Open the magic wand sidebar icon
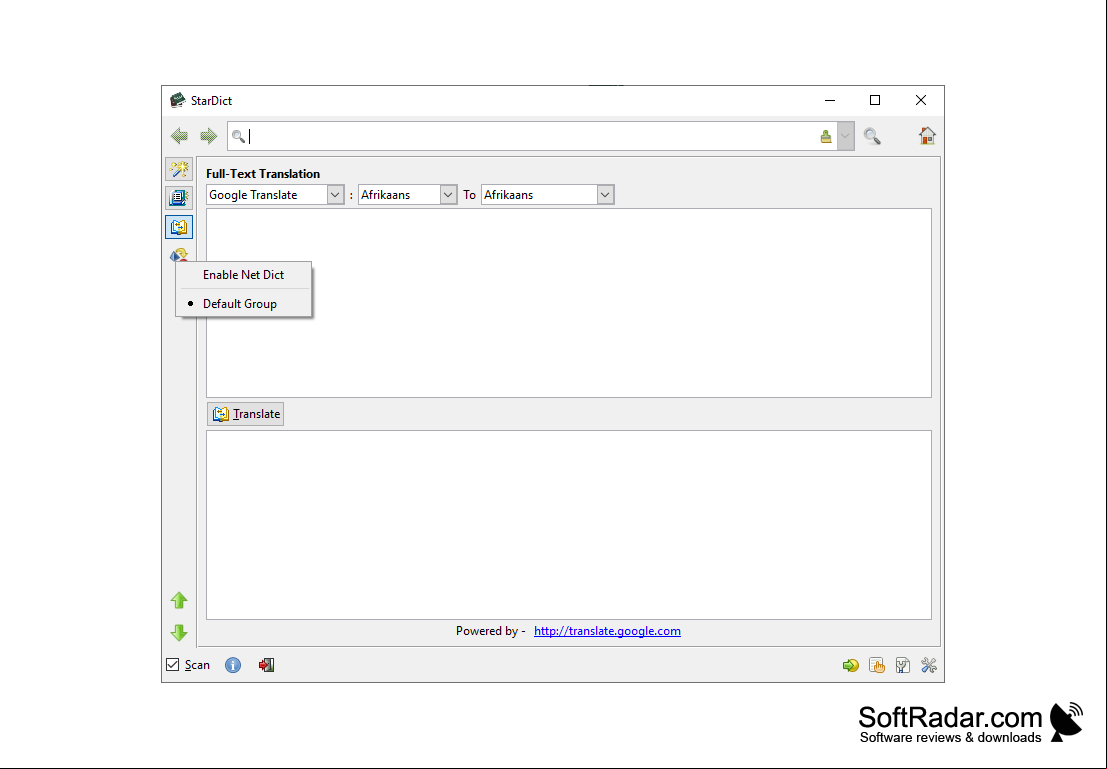The width and height of the screenshot is (1107, 769). (x=179, y=169)
